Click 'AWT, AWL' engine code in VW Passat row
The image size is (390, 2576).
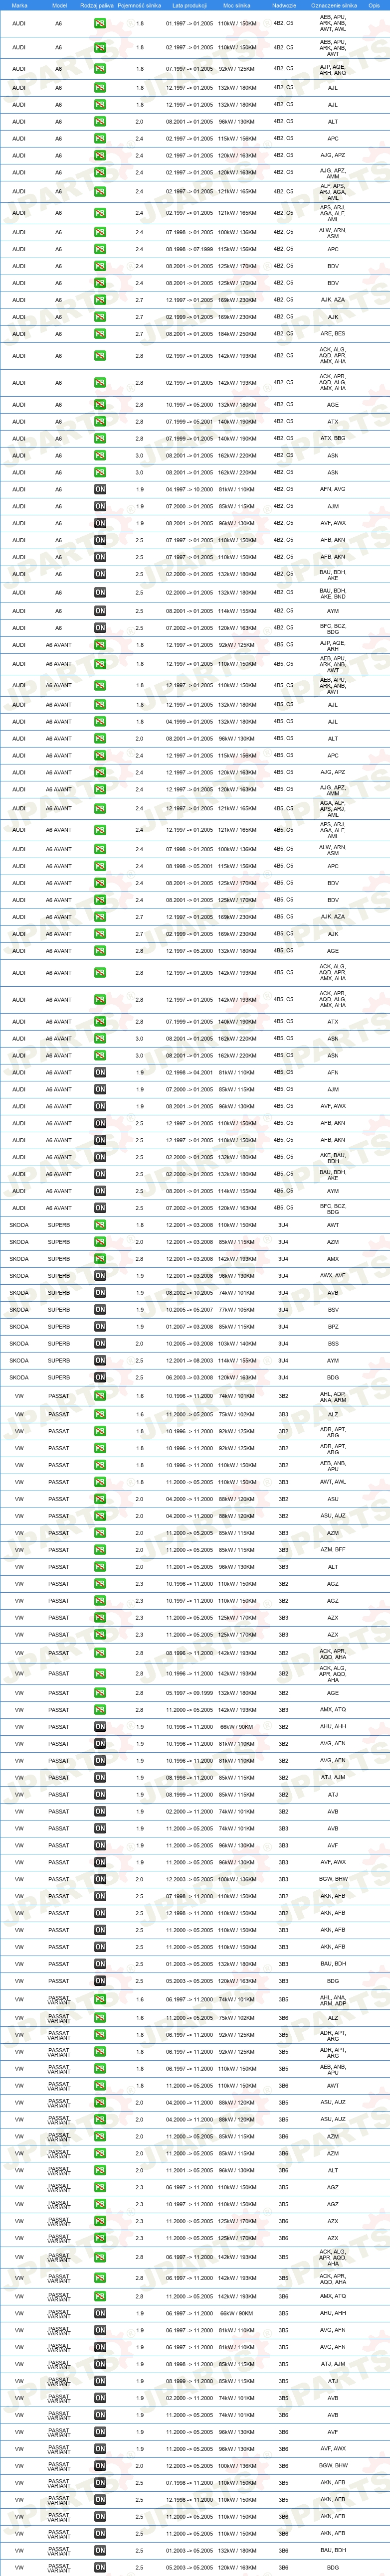[333, 1483]
